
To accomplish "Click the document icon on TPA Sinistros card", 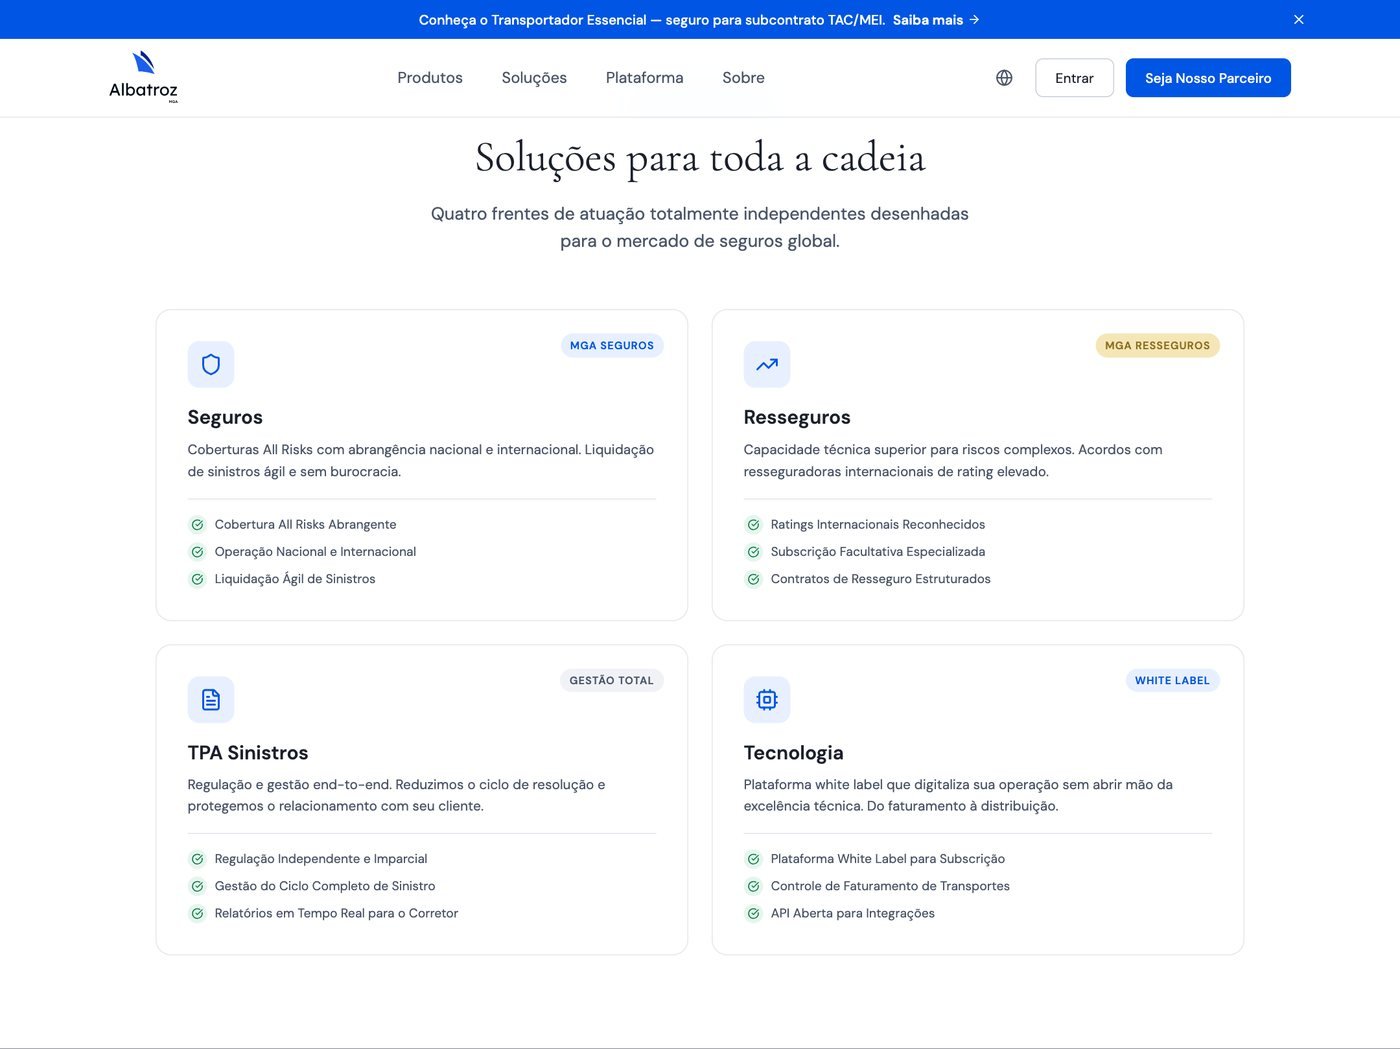I will 211,699.
